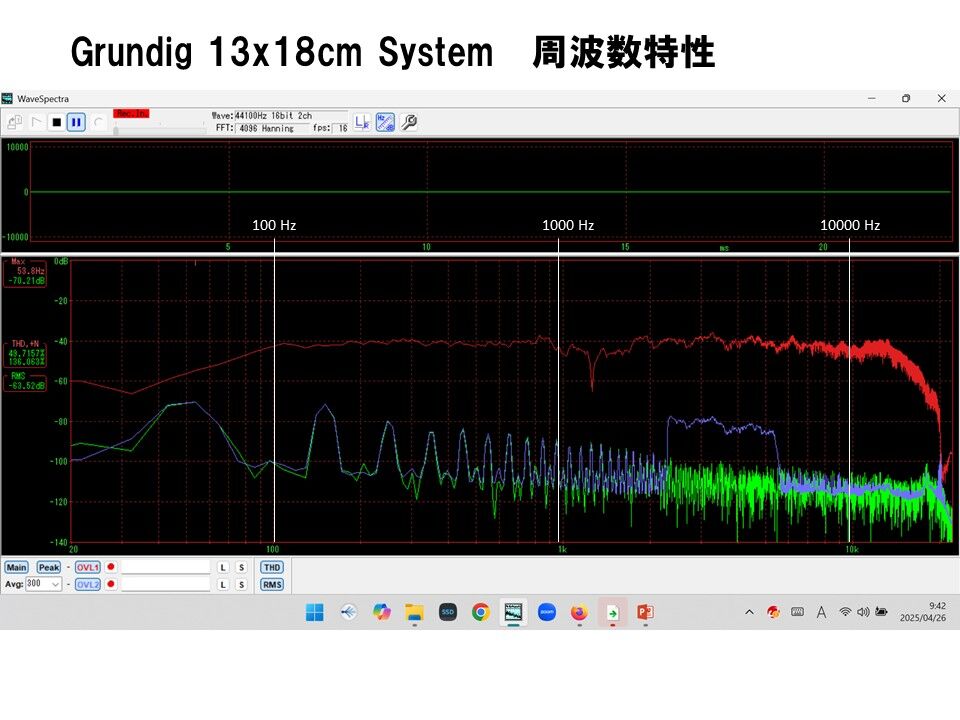Open the Copilot taskbar icon
The height and width of the screenshot is (720, 960).
(x=381, y=612)
